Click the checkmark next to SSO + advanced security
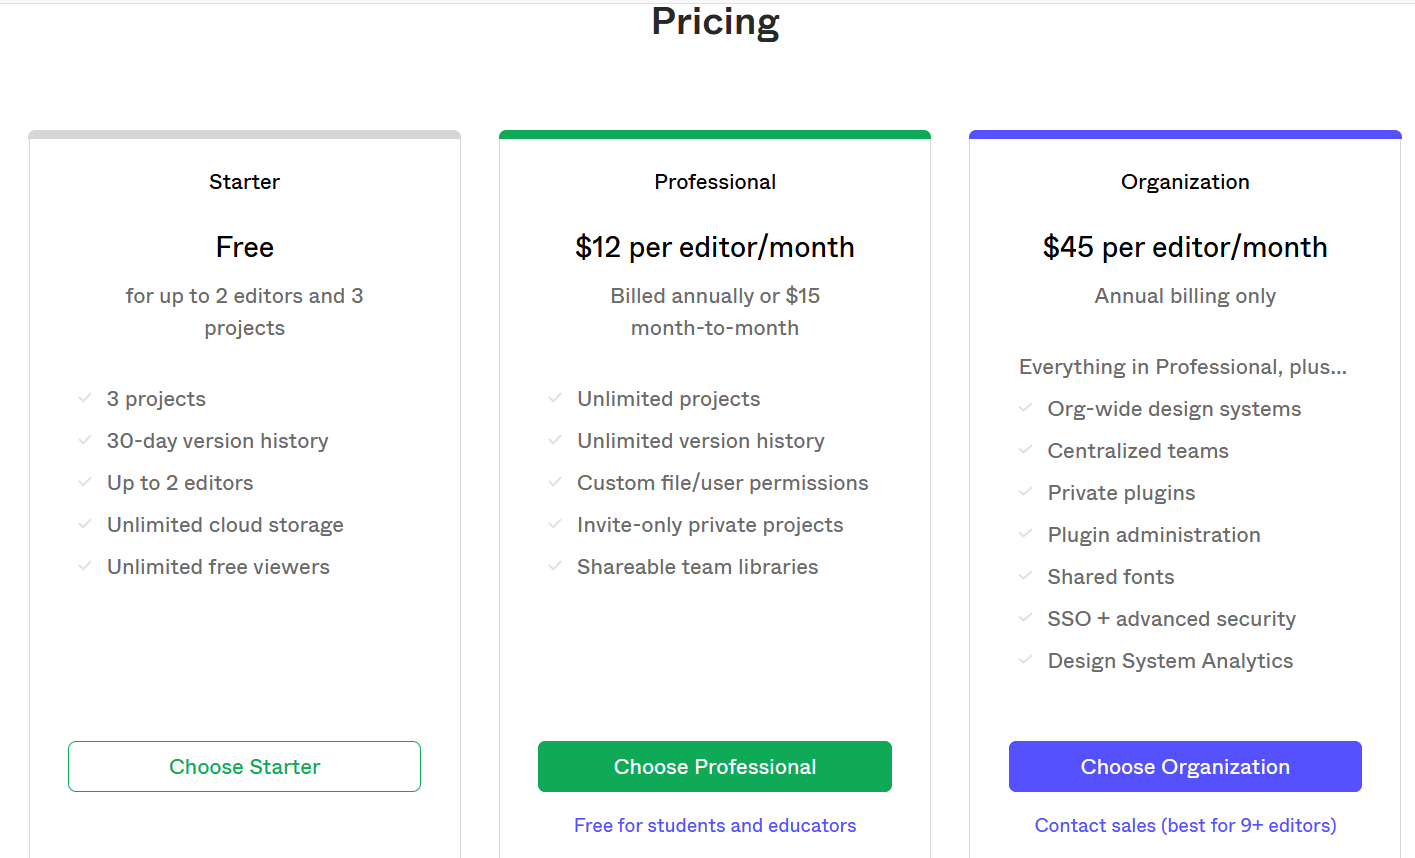 click(1025, 618)
